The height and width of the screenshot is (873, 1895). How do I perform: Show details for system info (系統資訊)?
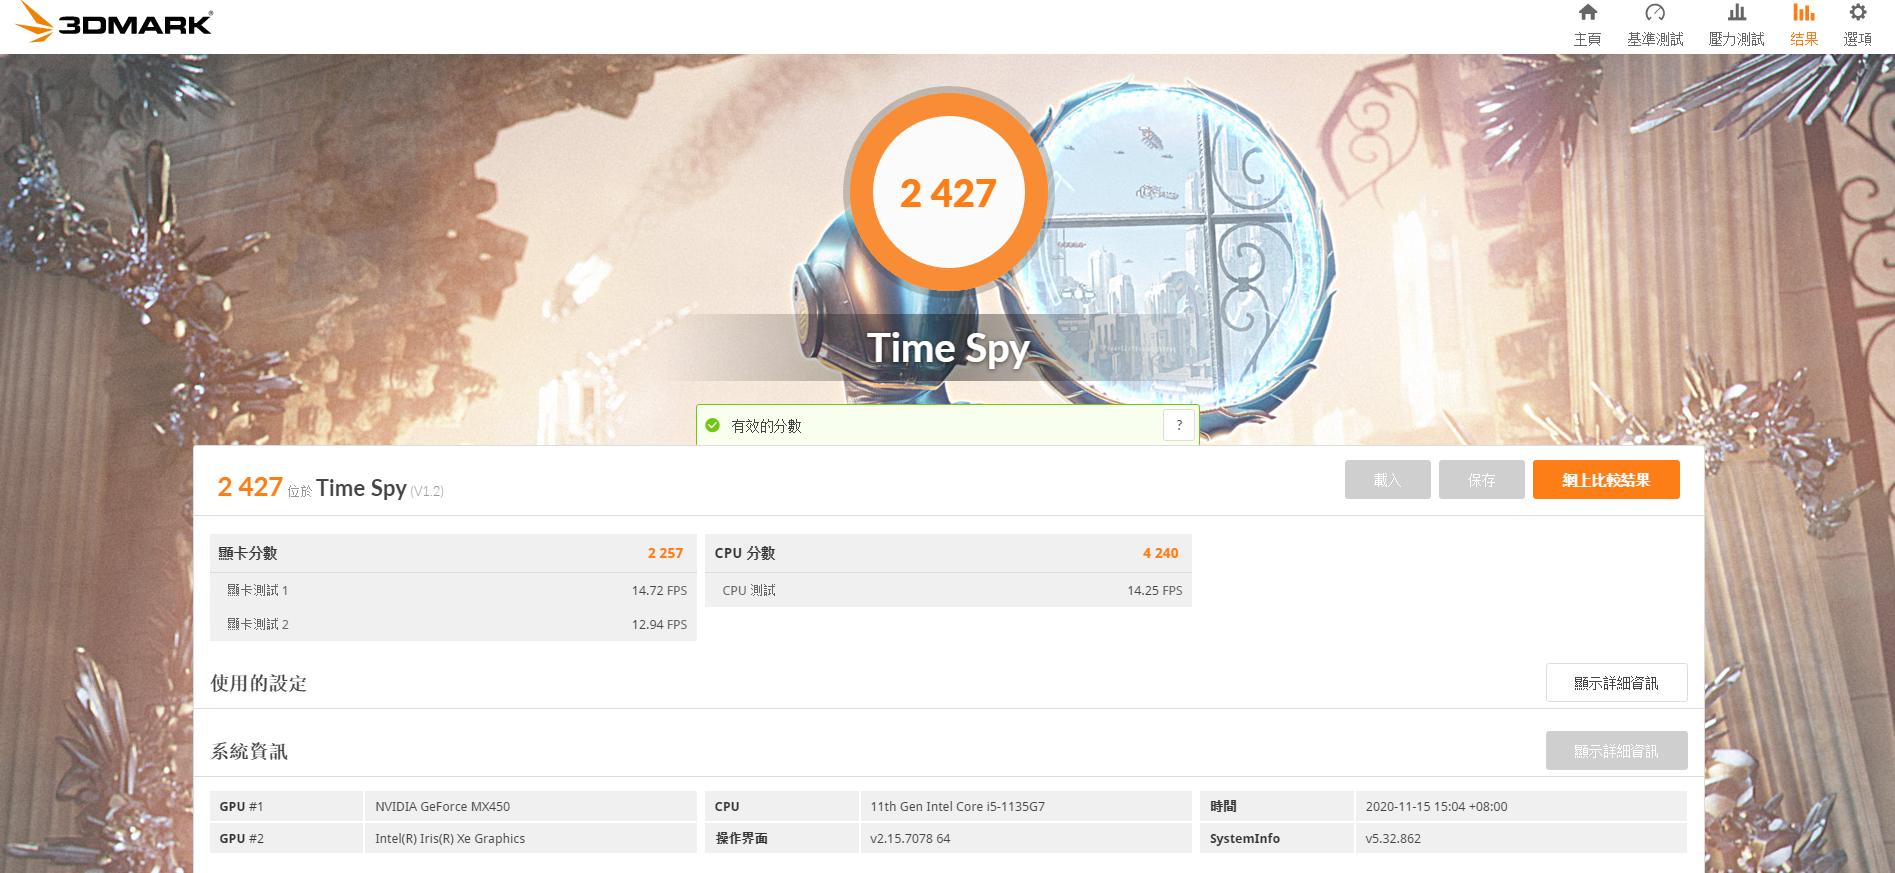click(x=1616, y=751)
